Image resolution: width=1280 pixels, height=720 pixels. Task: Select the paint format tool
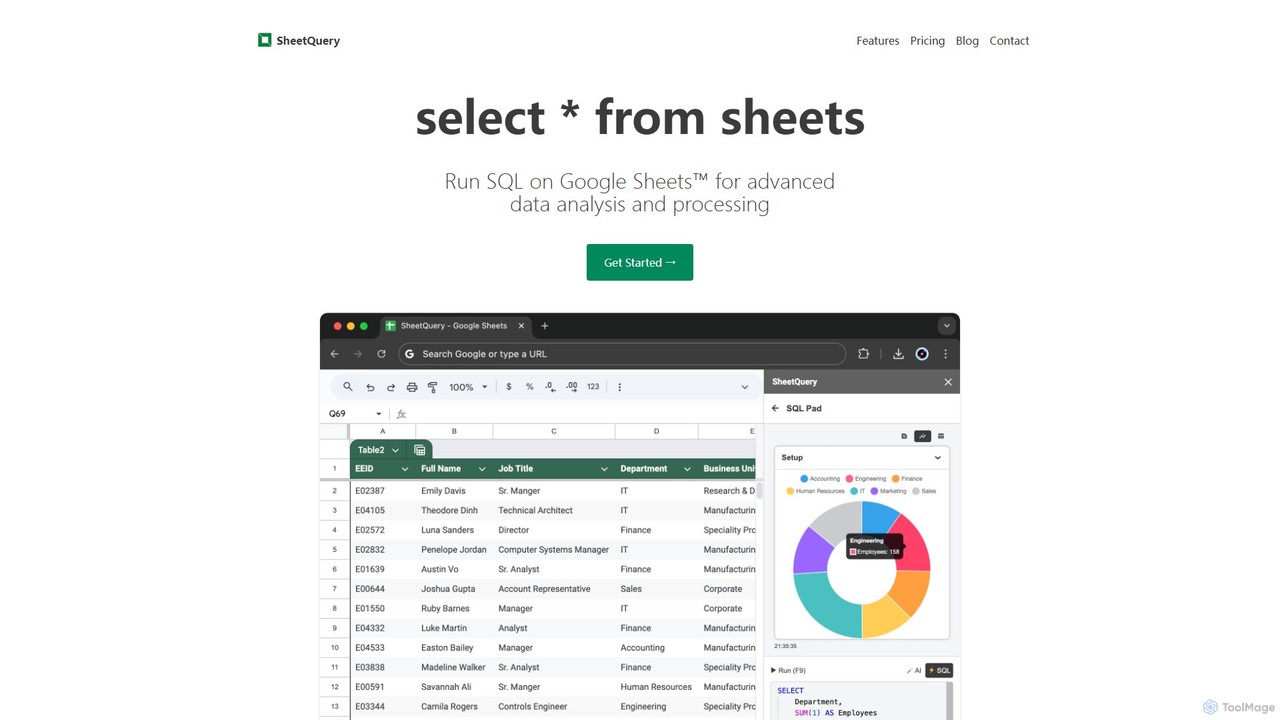click(433, 387)
